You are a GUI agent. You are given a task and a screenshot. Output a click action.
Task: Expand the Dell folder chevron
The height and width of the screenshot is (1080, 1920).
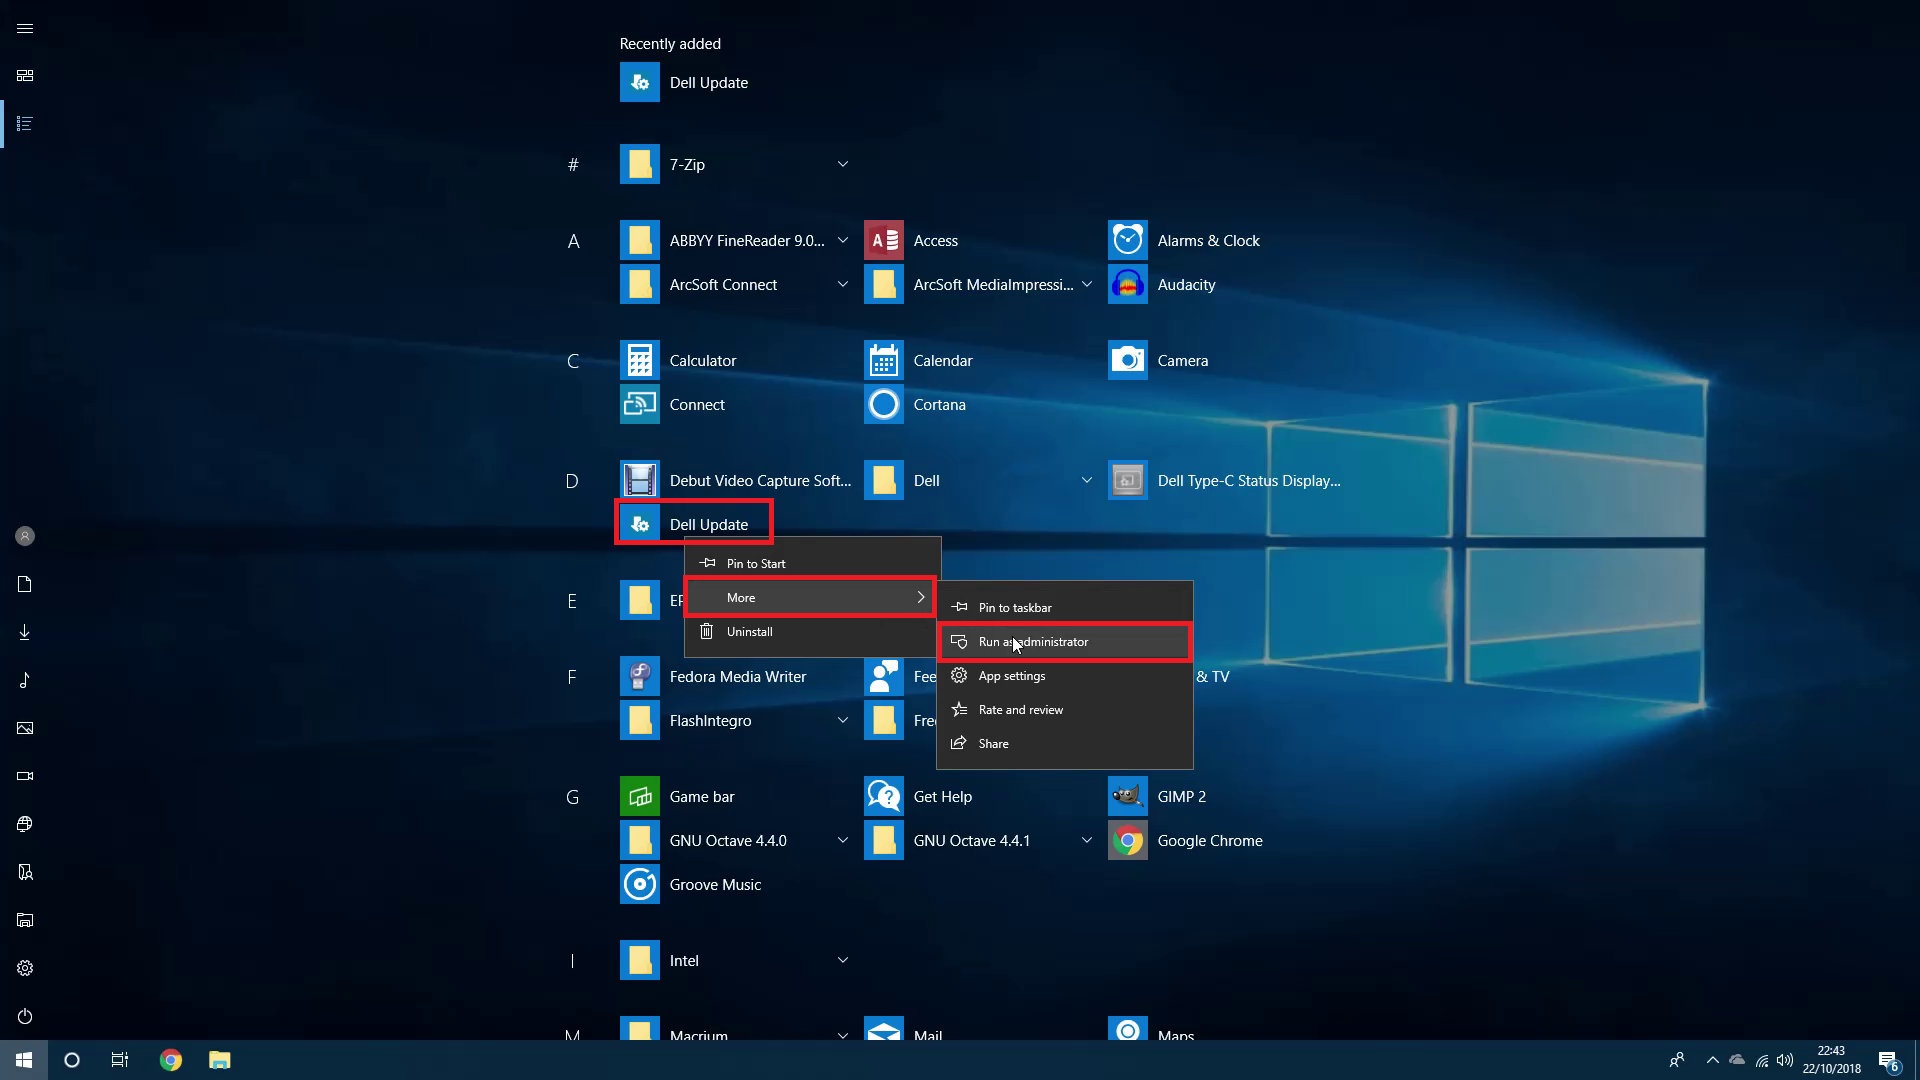coord(1086,480)
